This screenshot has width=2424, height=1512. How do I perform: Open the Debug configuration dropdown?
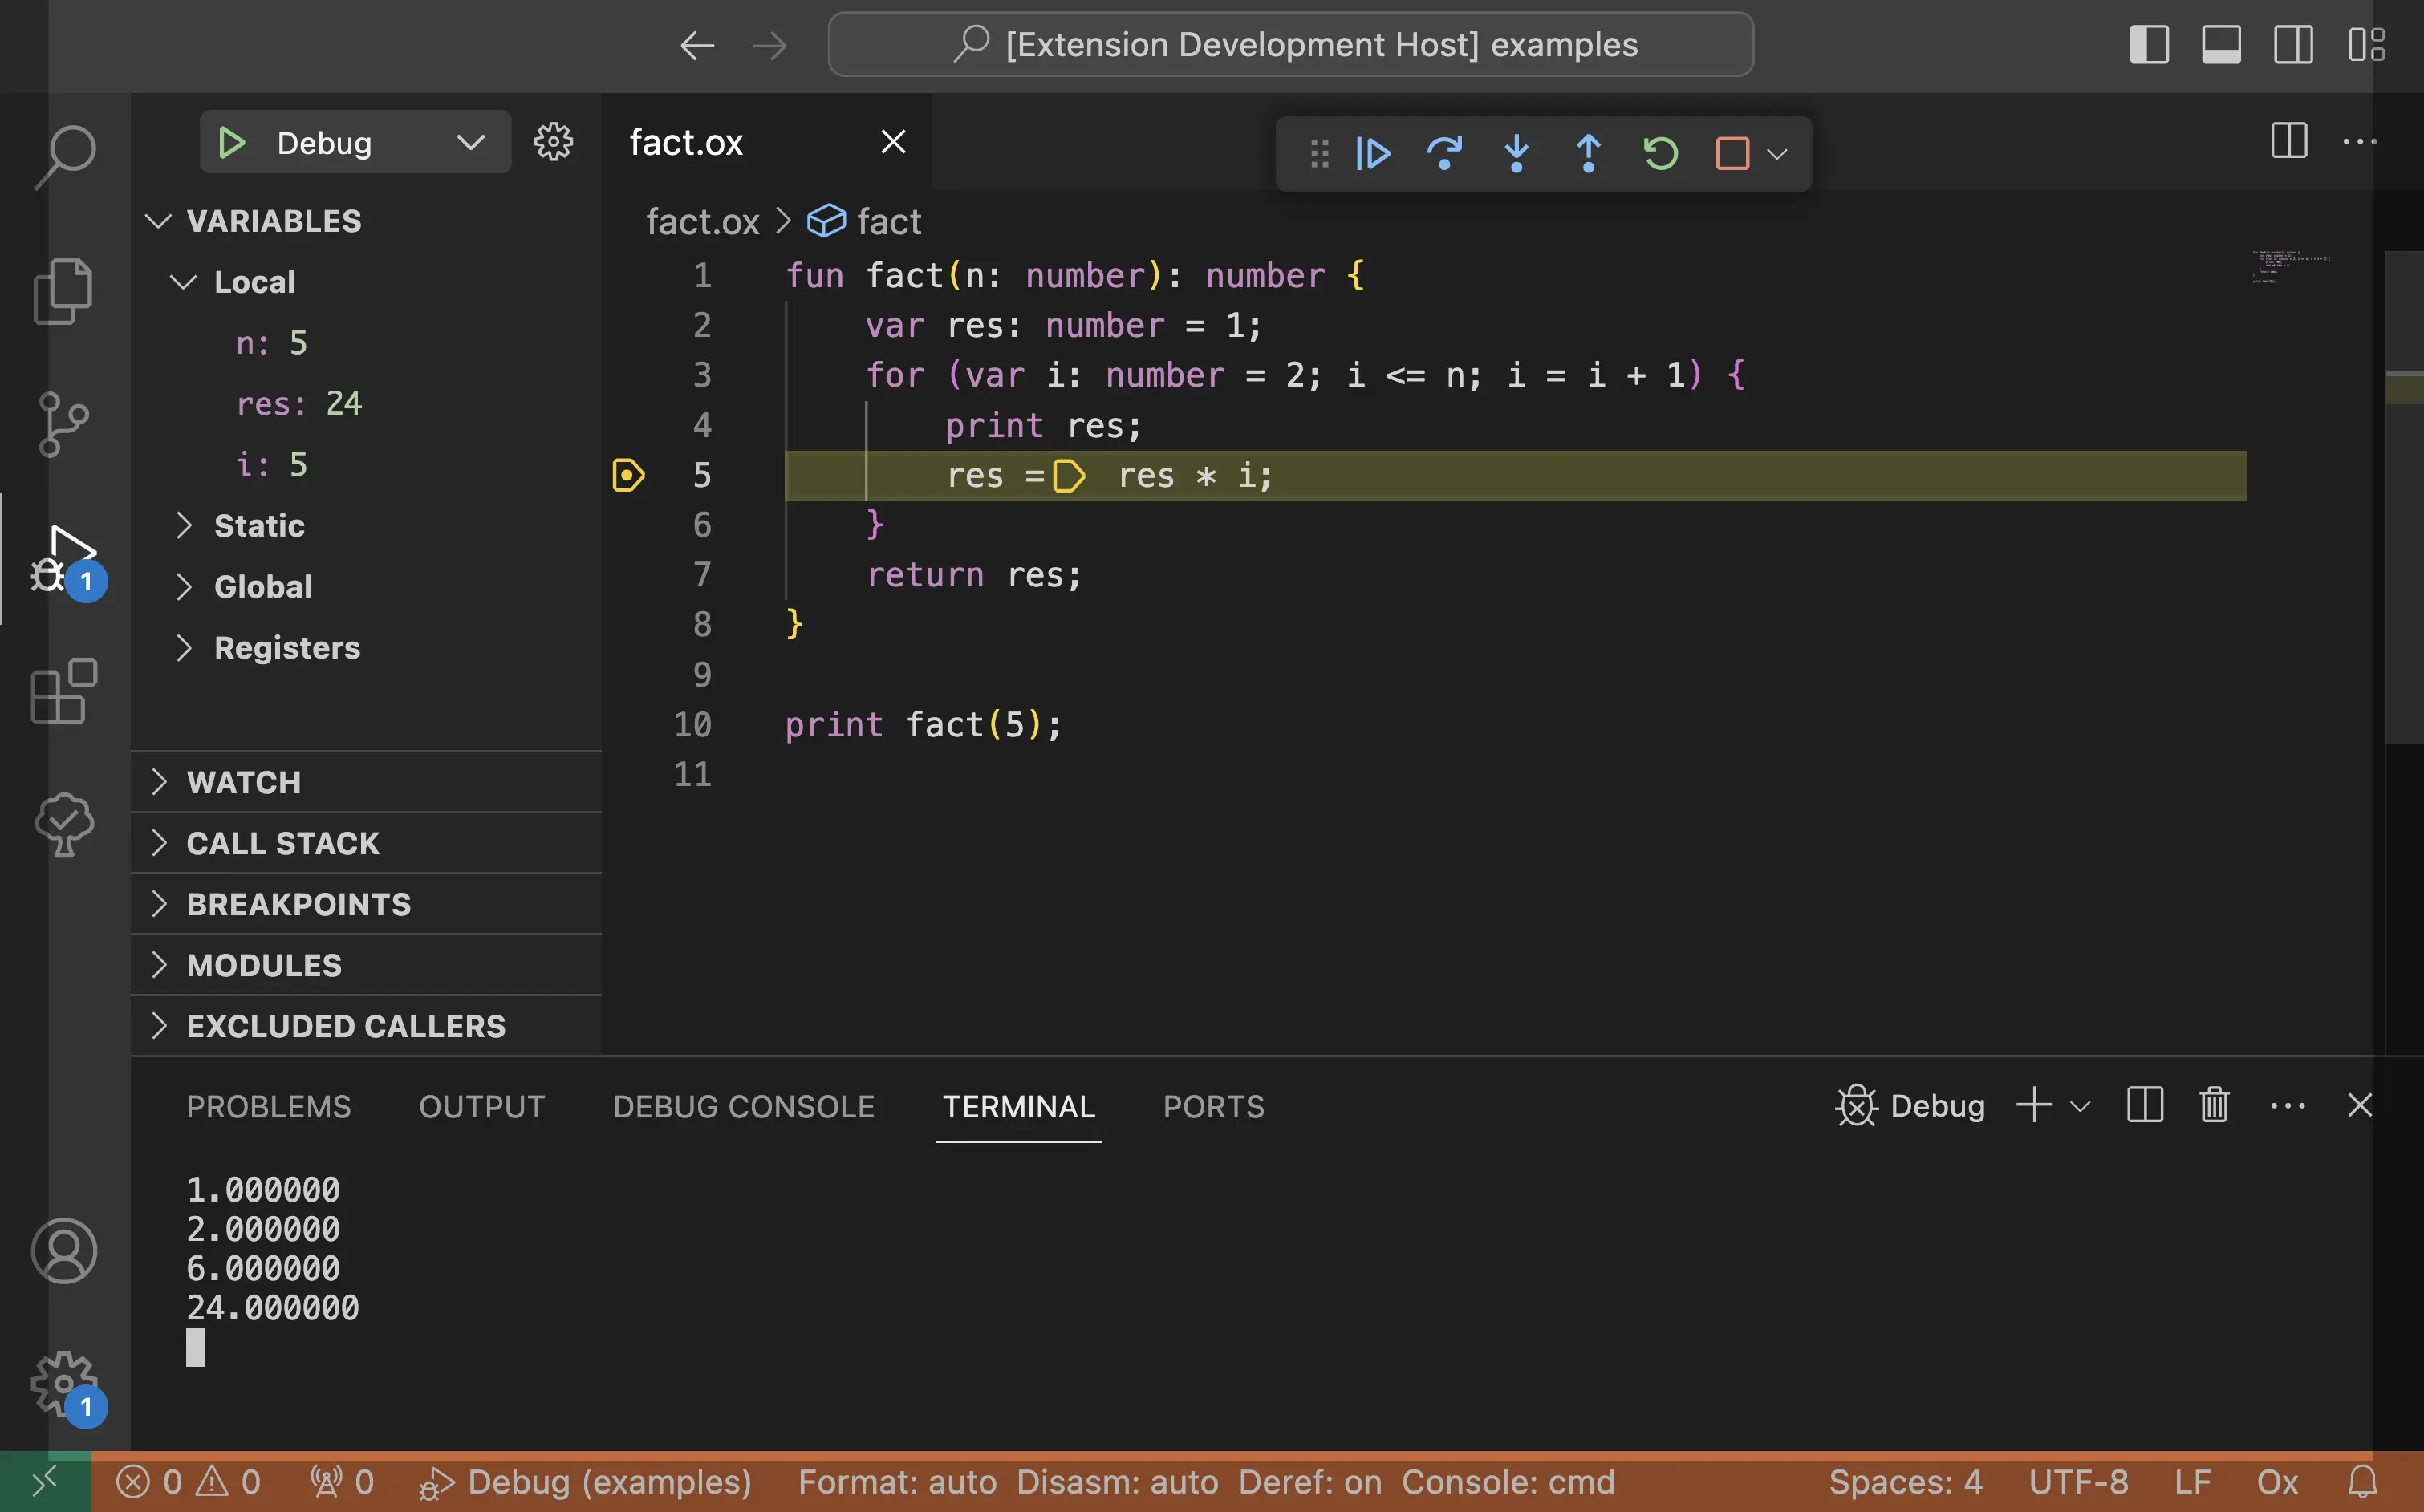tap(470, 143)
